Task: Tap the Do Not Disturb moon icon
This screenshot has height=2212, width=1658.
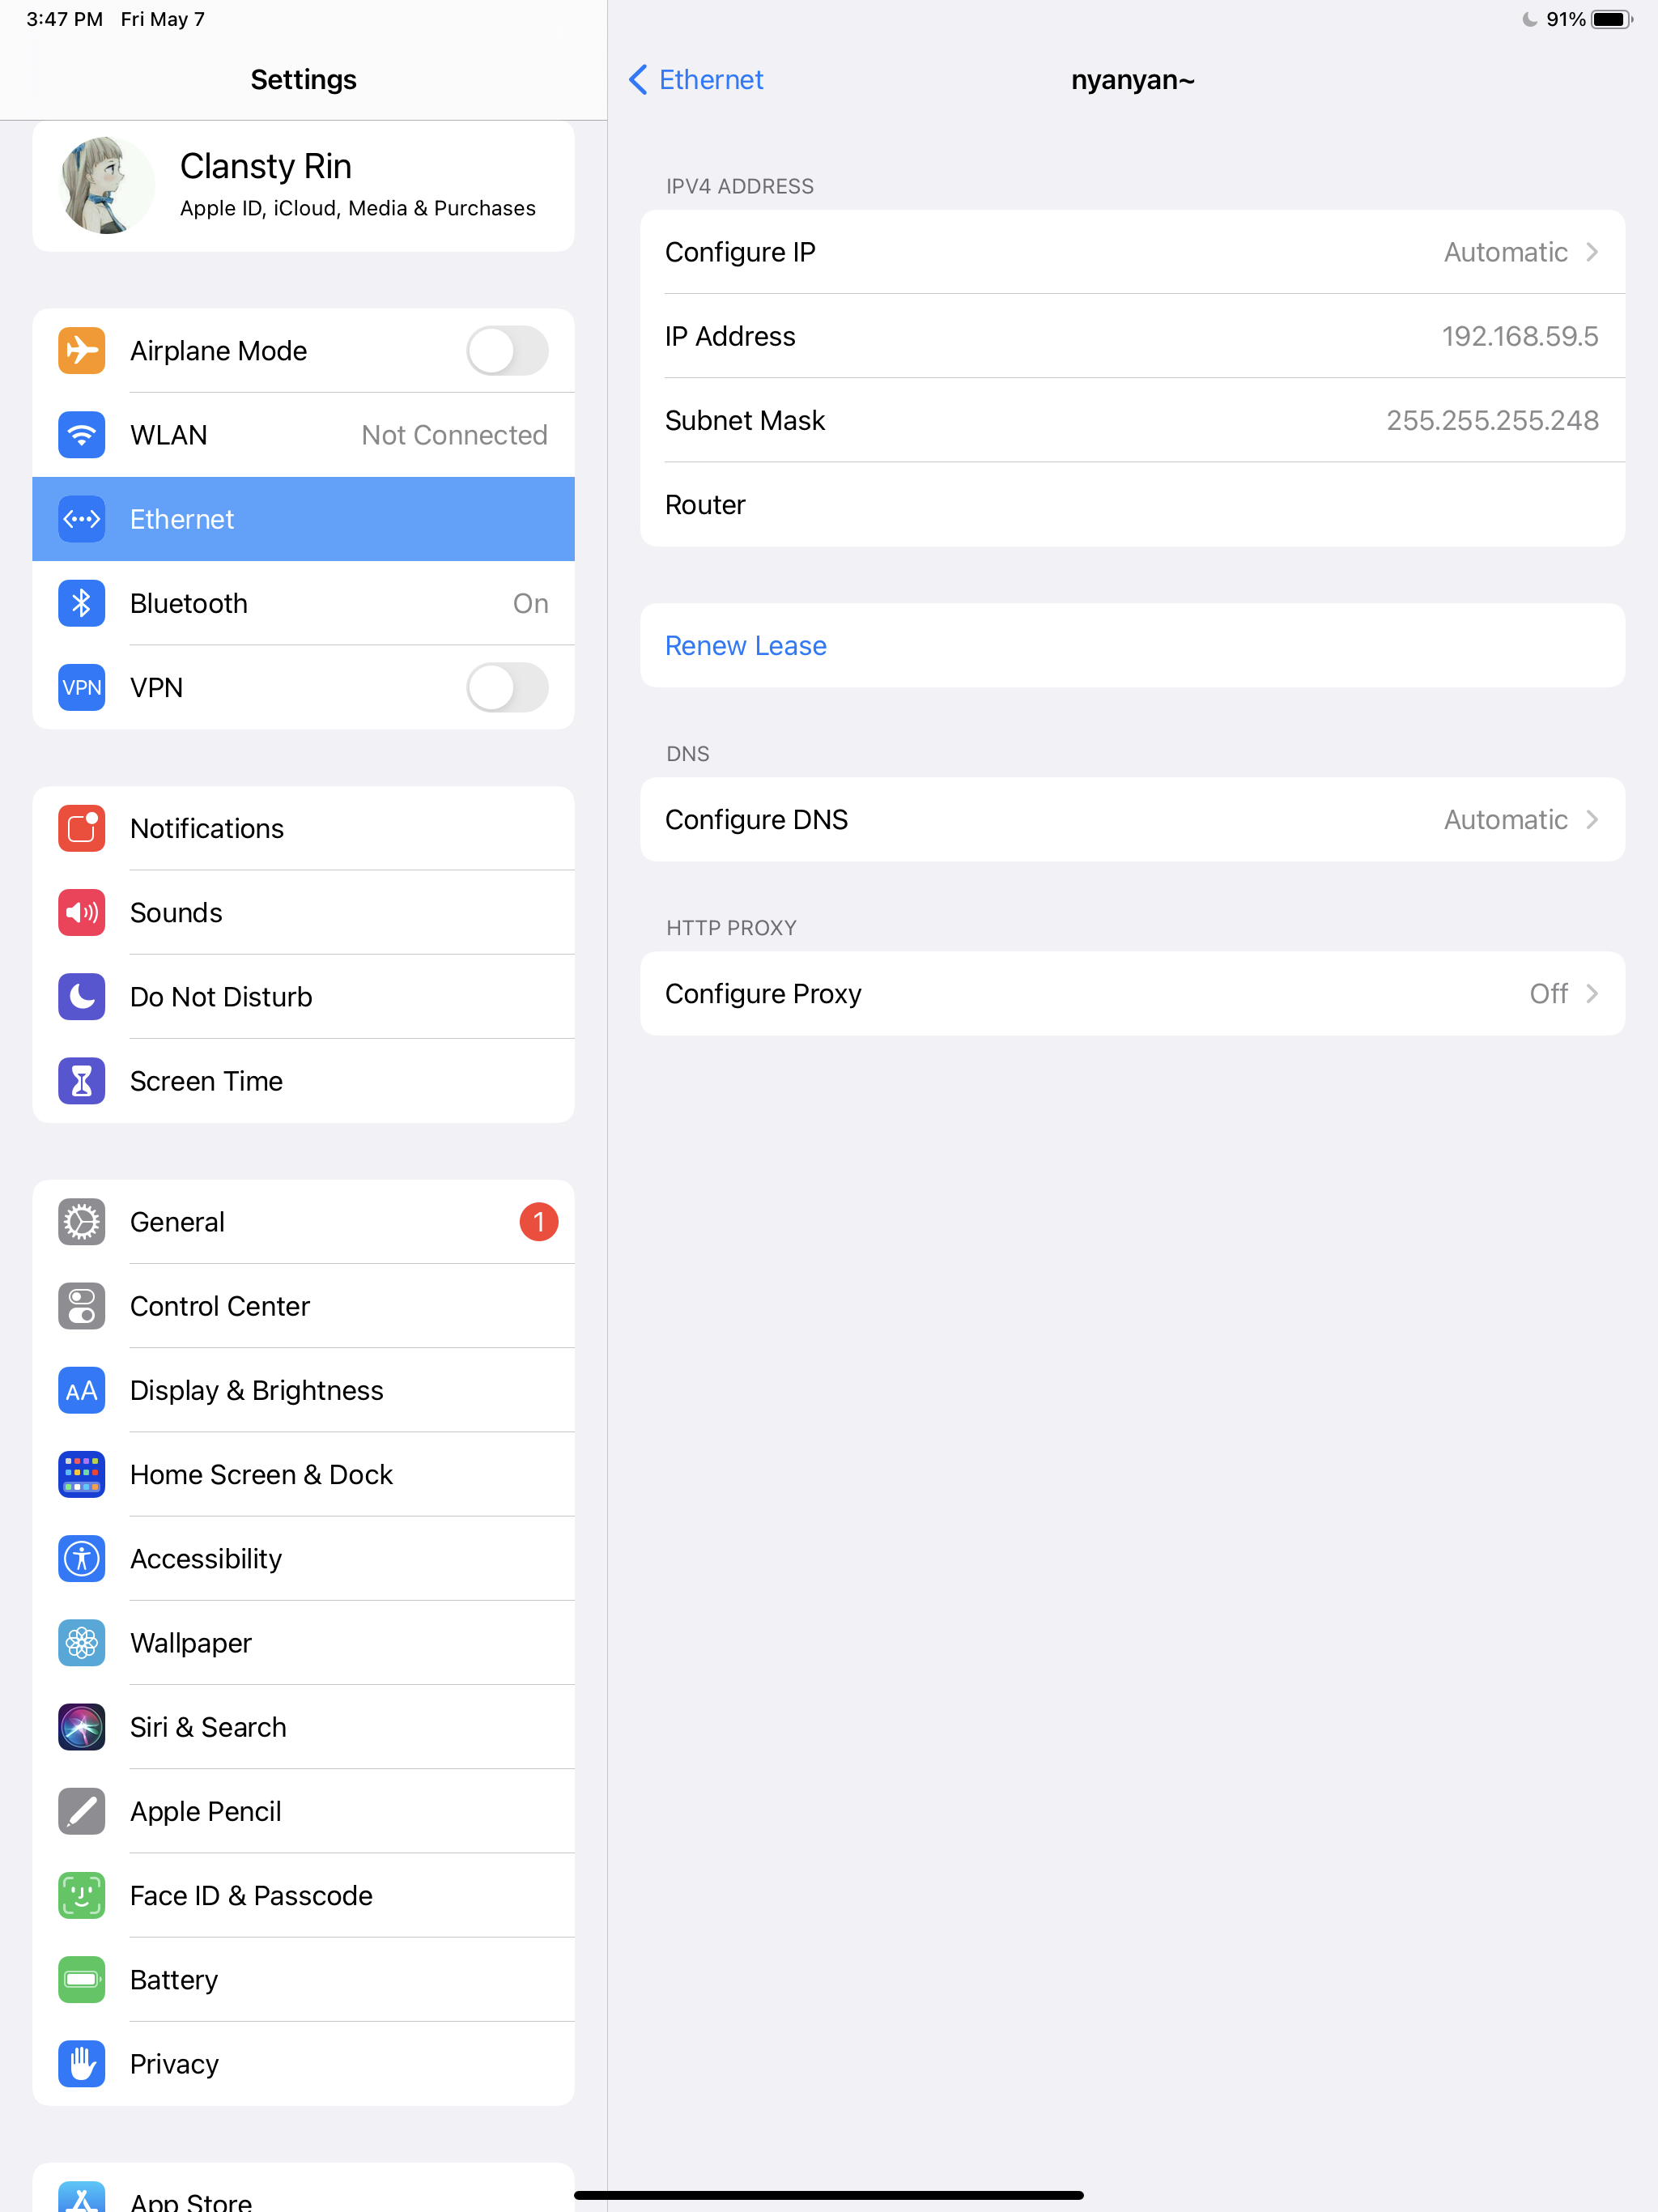Action: point(80,996)
